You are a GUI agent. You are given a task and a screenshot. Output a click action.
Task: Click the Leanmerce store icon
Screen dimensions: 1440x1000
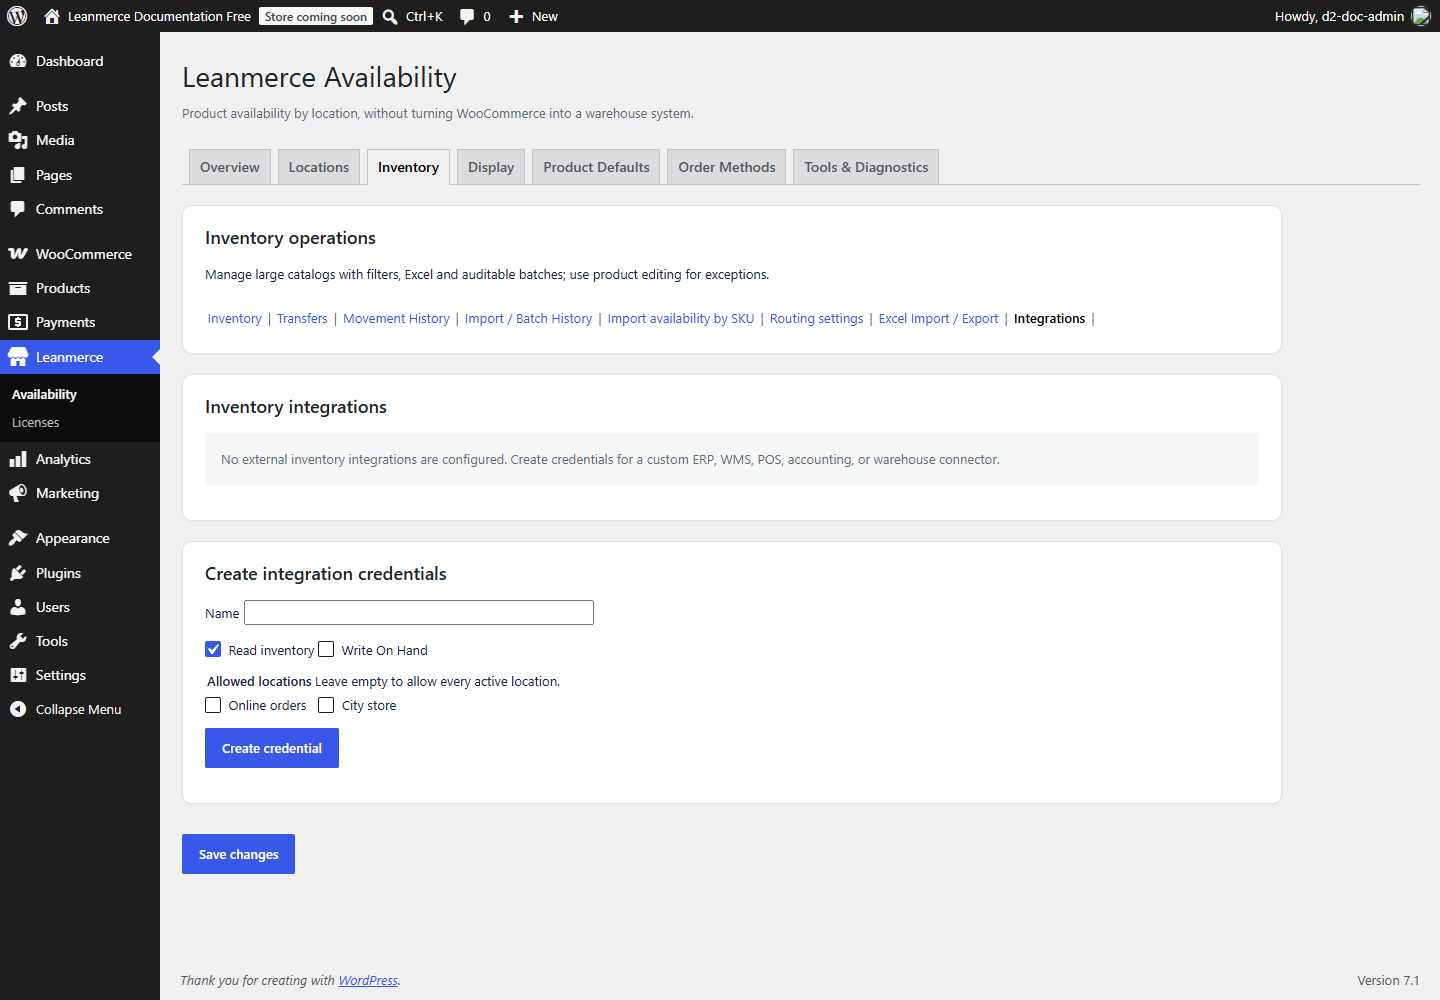pyautogui.click(x=18, y=357)
